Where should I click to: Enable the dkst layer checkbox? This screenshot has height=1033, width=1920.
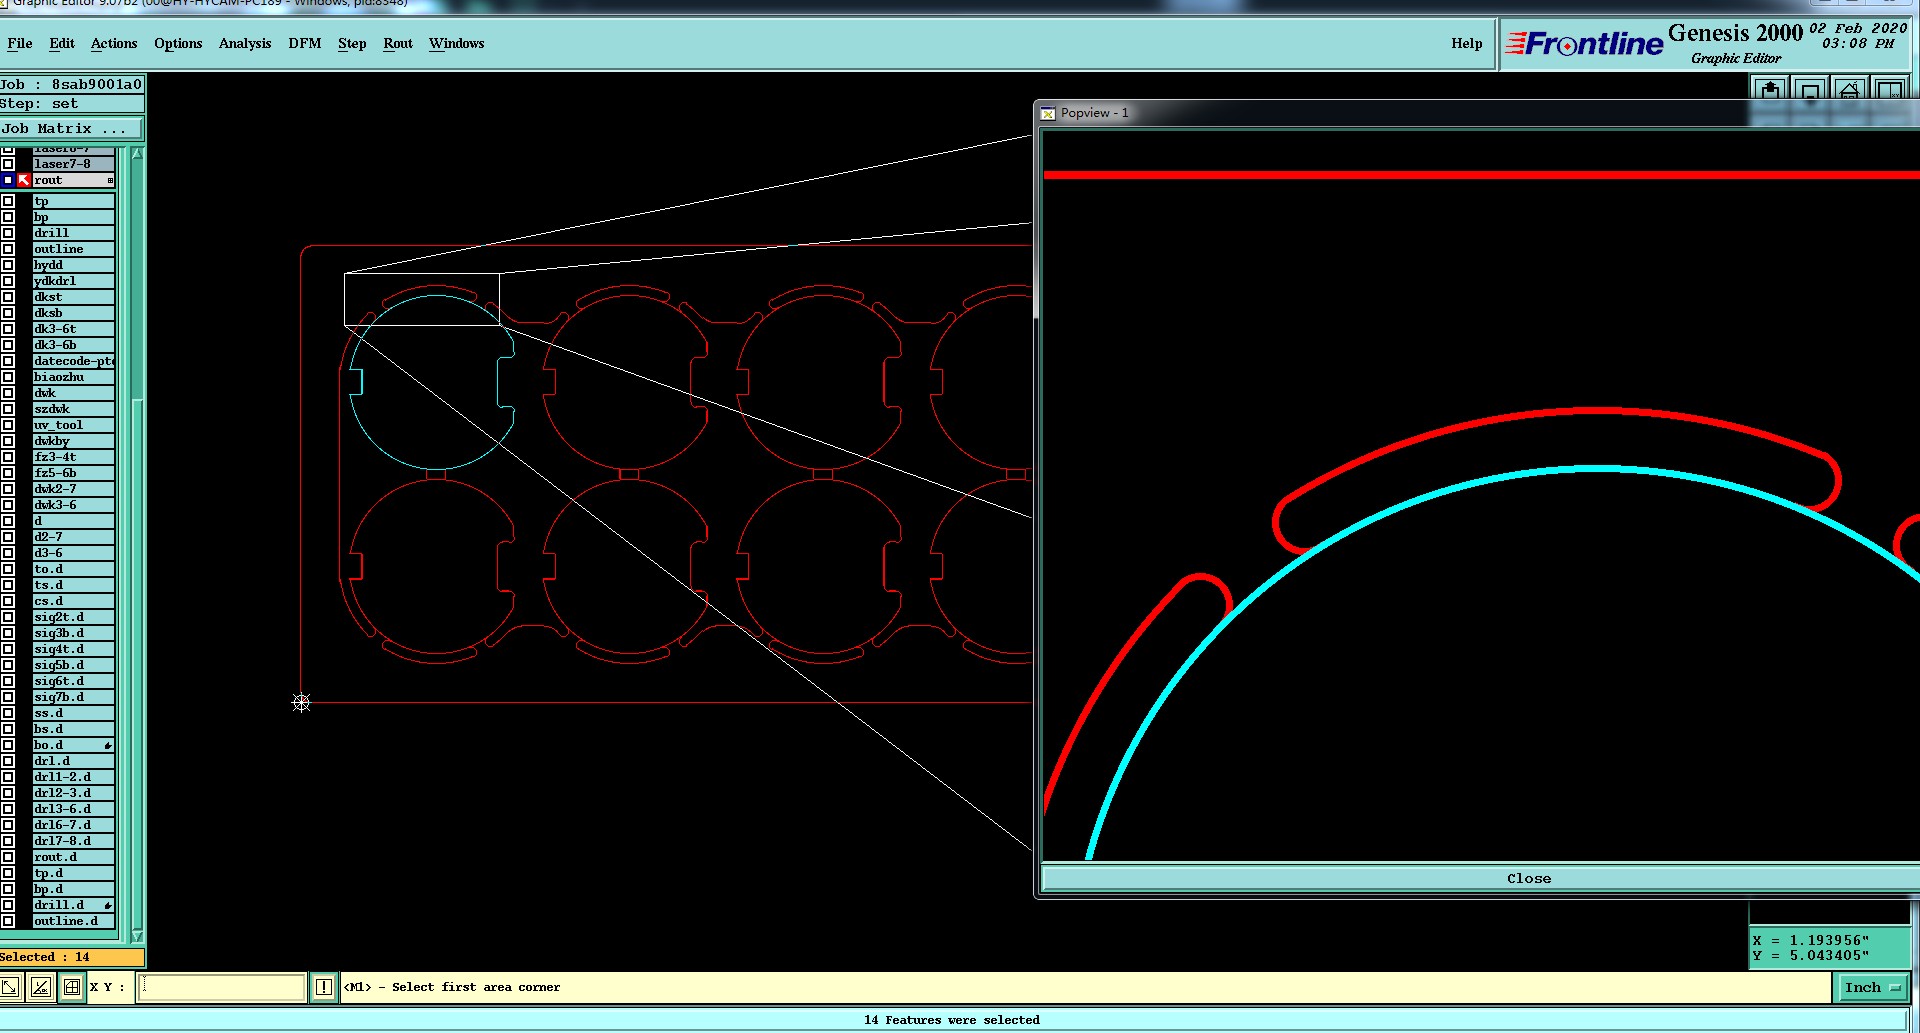point(8,297)
